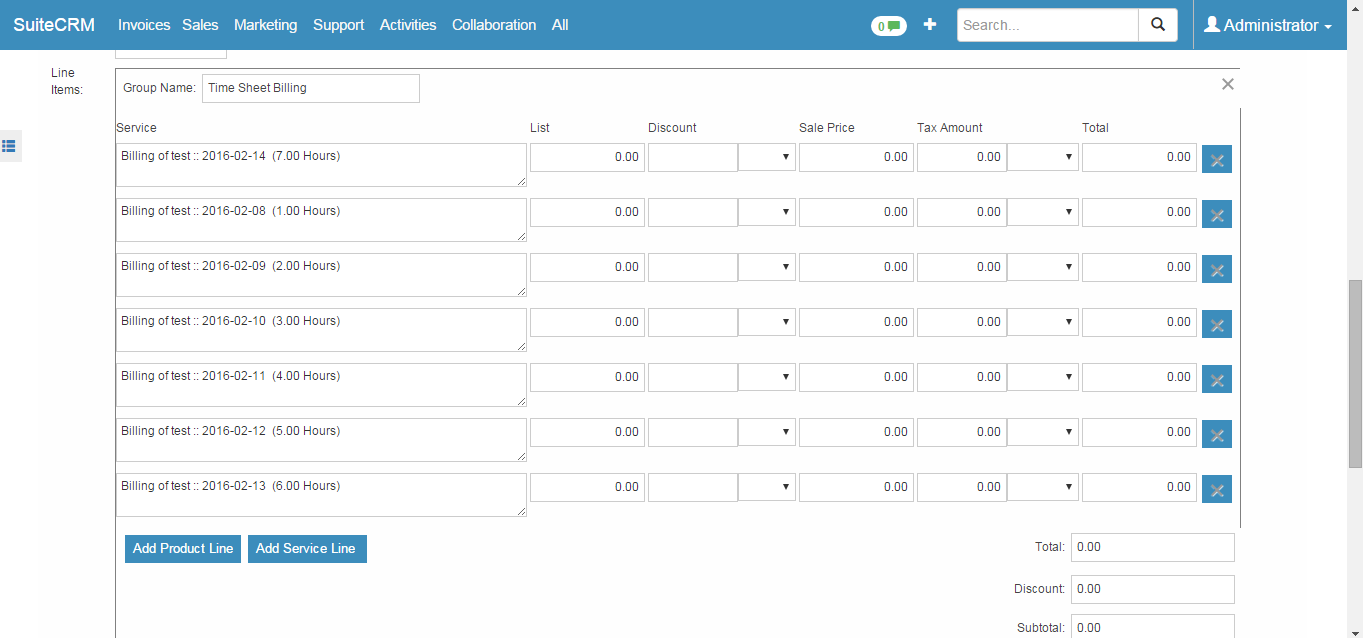Click inside the Discount total field
The image size is (1363, 638).
click(x=1151, y=589)
